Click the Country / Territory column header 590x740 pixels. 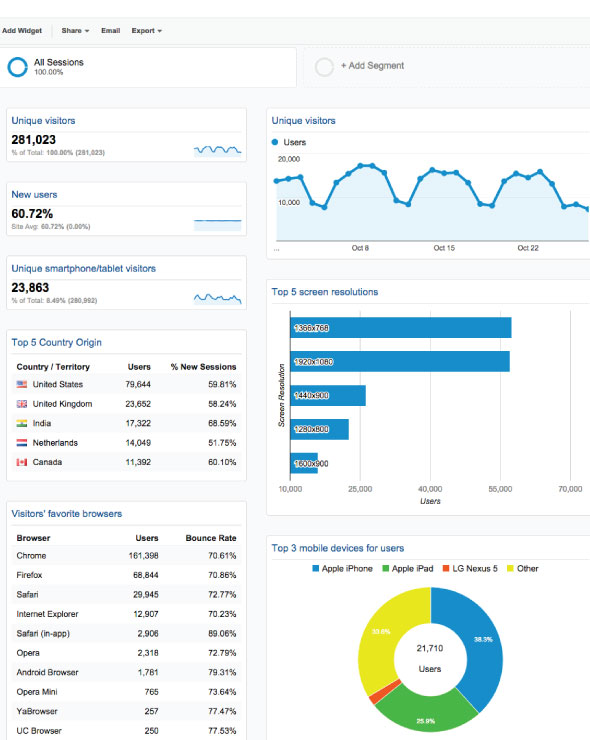pos(53,367)
